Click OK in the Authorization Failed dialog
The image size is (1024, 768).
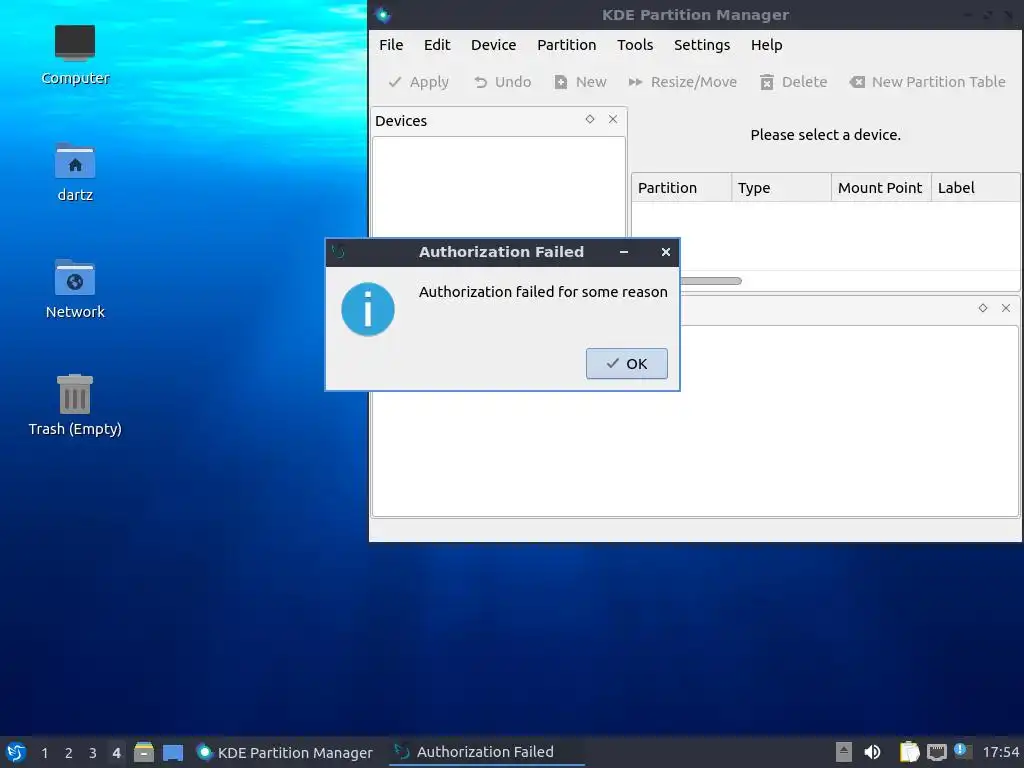click(x=626, y=364)
